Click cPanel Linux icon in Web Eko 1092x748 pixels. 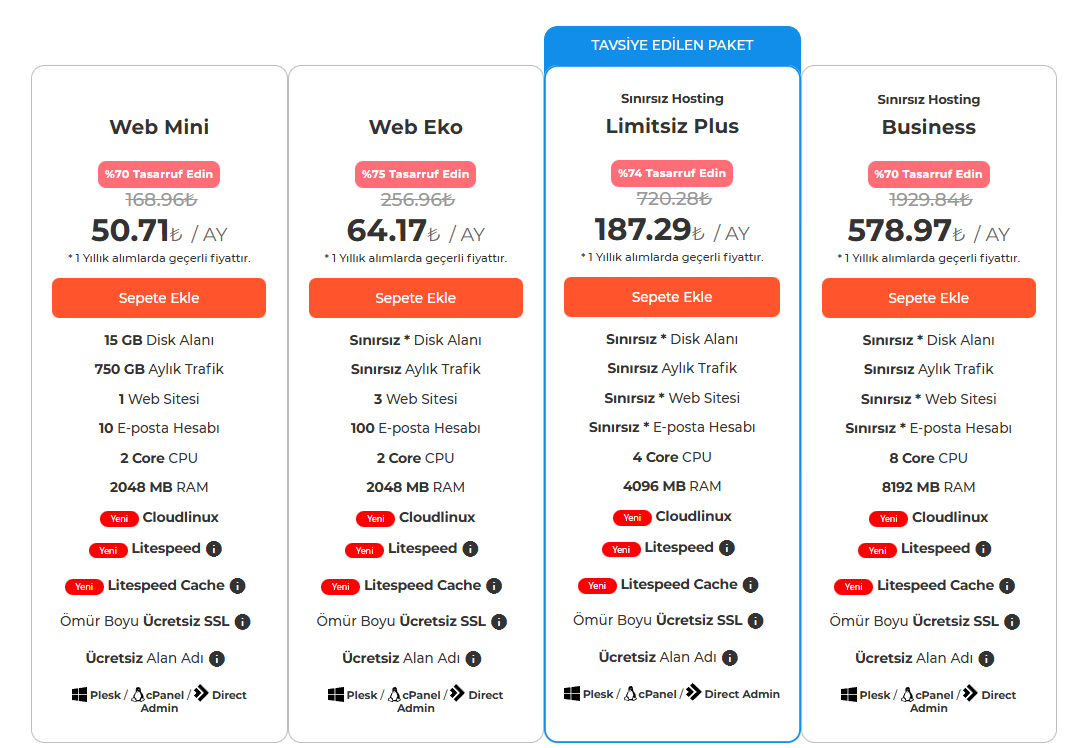(394, 694)
